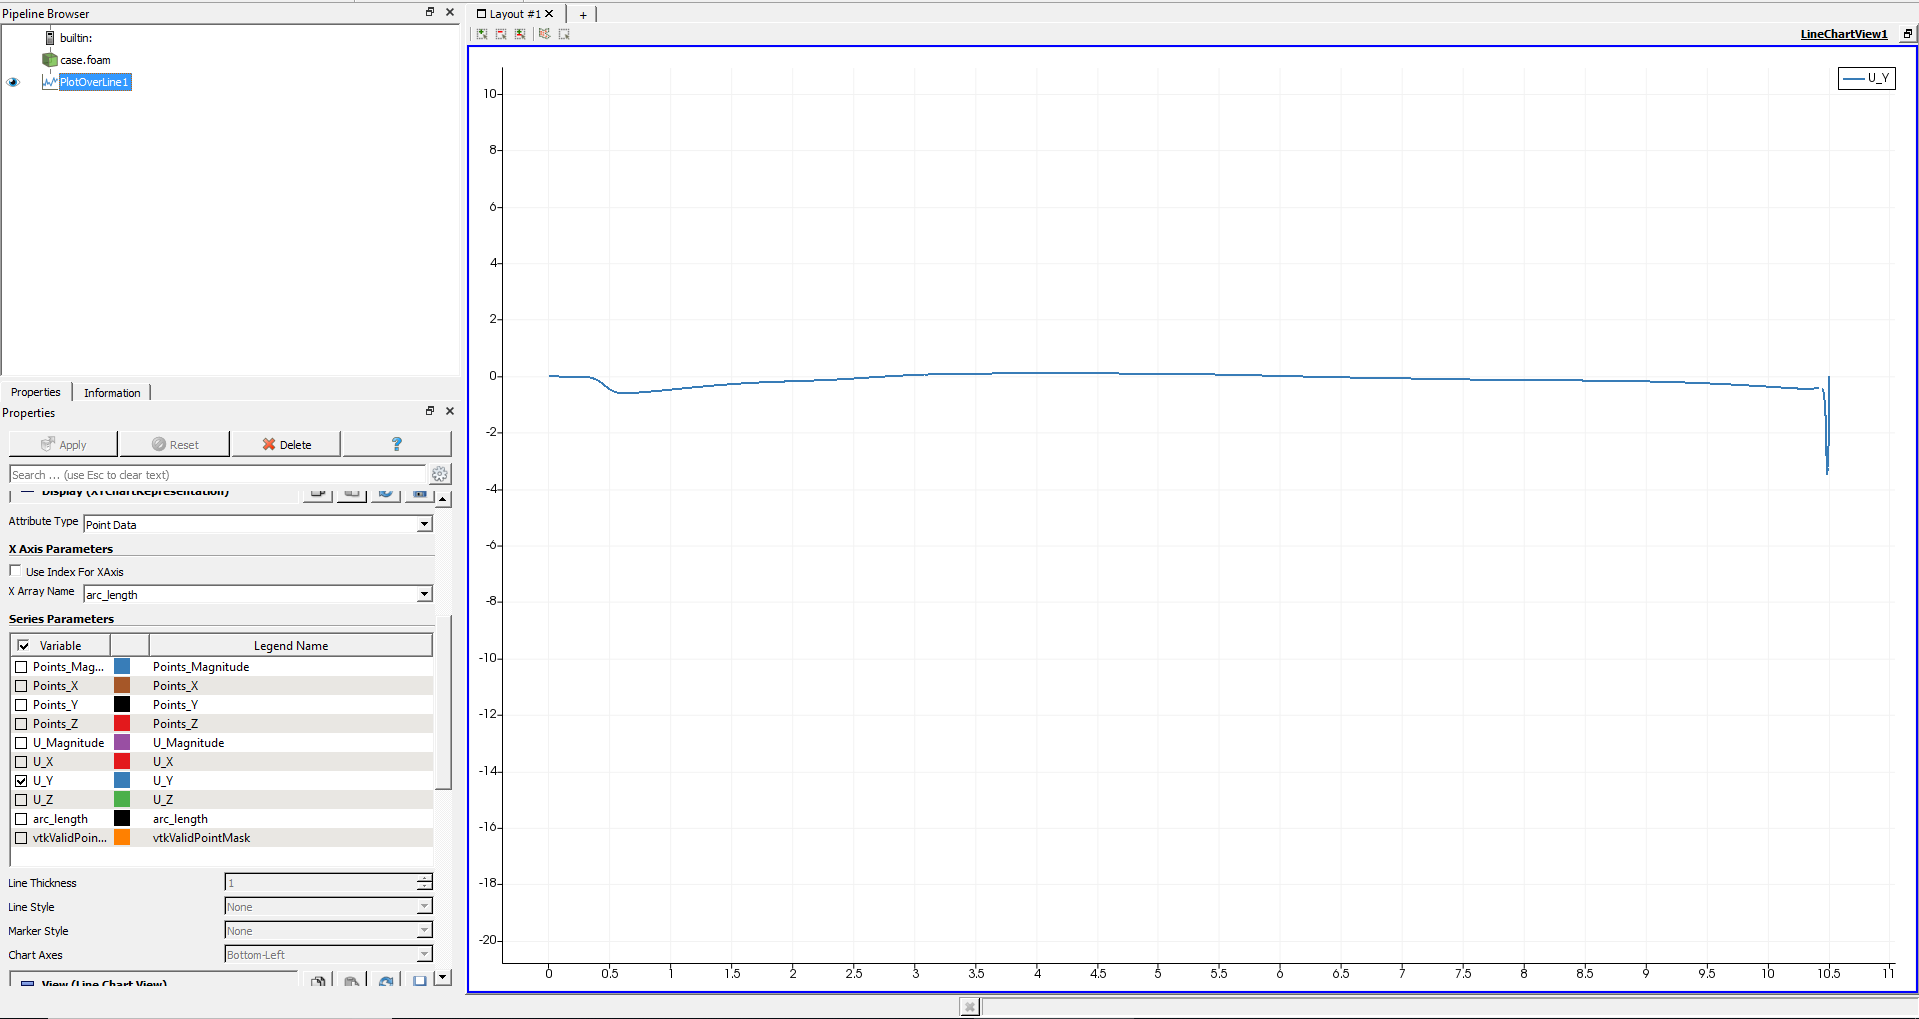Click the Points_Magnitude legend name cell
This screenshot has width=1919, height=1019.
291,667
